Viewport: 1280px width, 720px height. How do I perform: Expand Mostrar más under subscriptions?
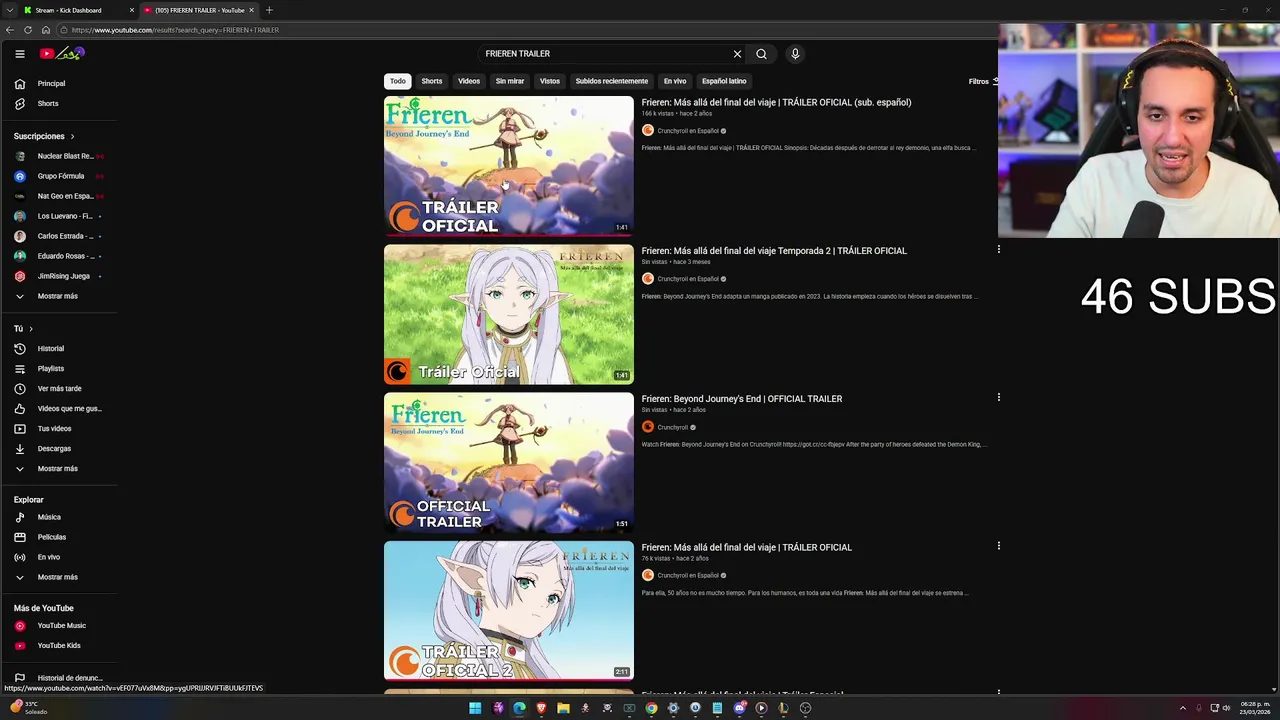click(x=58, y=296)
